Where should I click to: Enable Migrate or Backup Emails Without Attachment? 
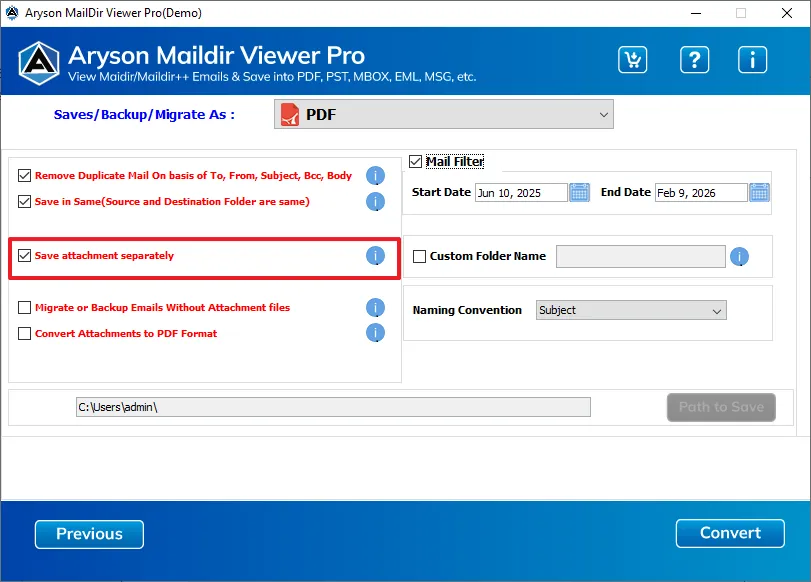(x=24, y=308)
